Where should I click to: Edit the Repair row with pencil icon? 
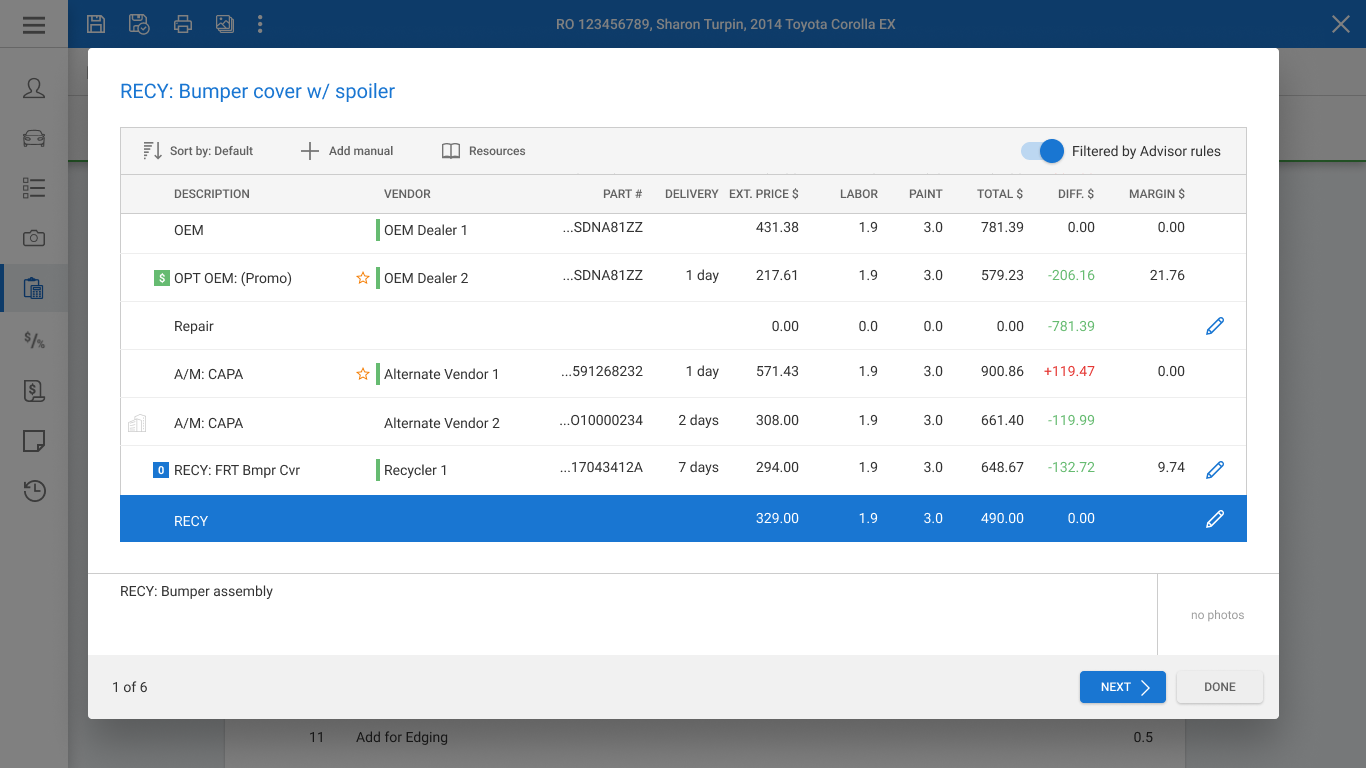1215,326
